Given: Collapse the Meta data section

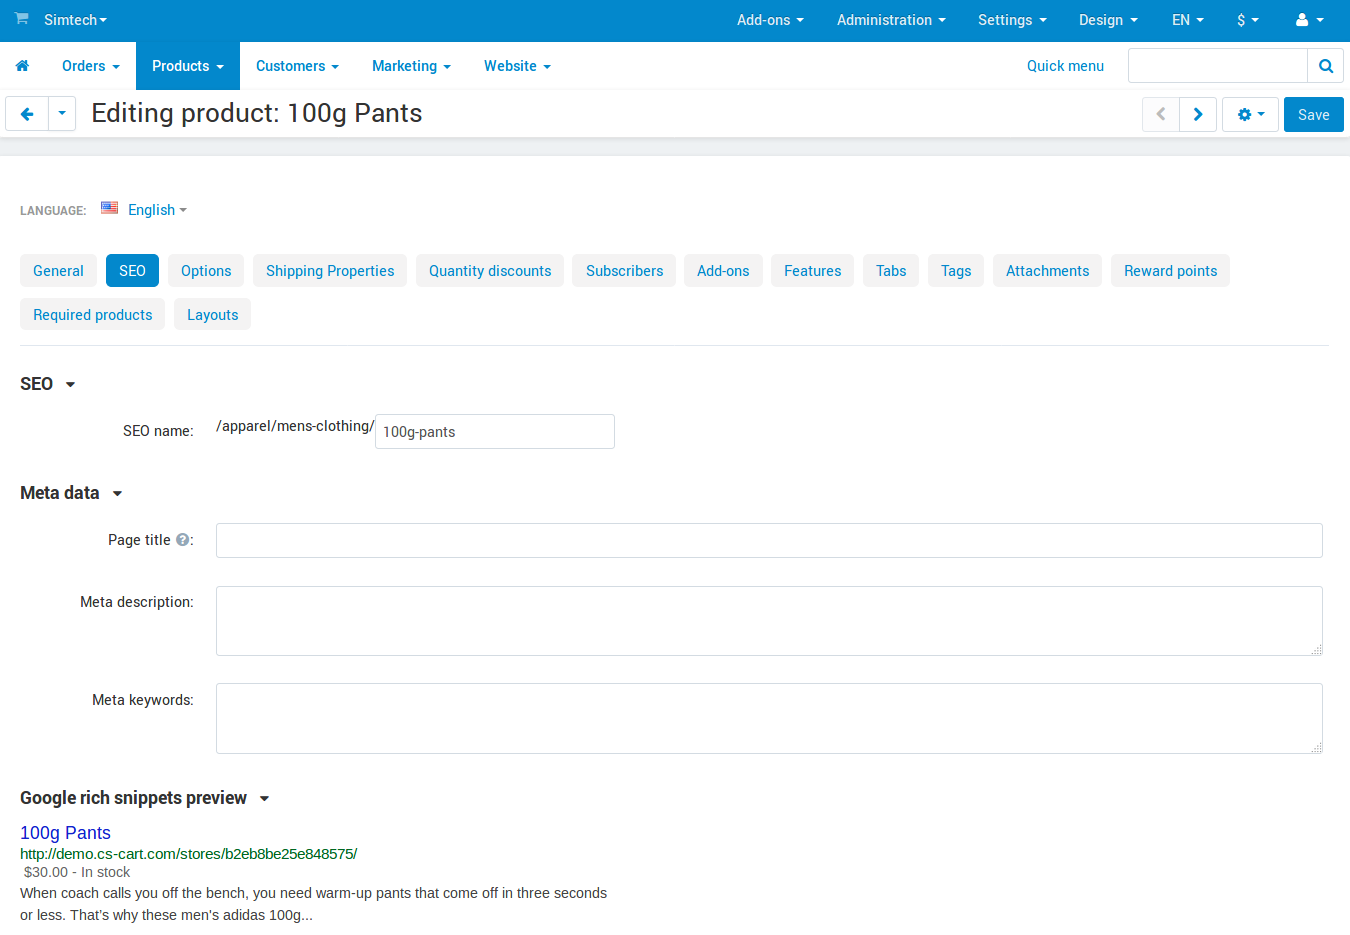Looking at the screenshot, I should coord(71,493).
